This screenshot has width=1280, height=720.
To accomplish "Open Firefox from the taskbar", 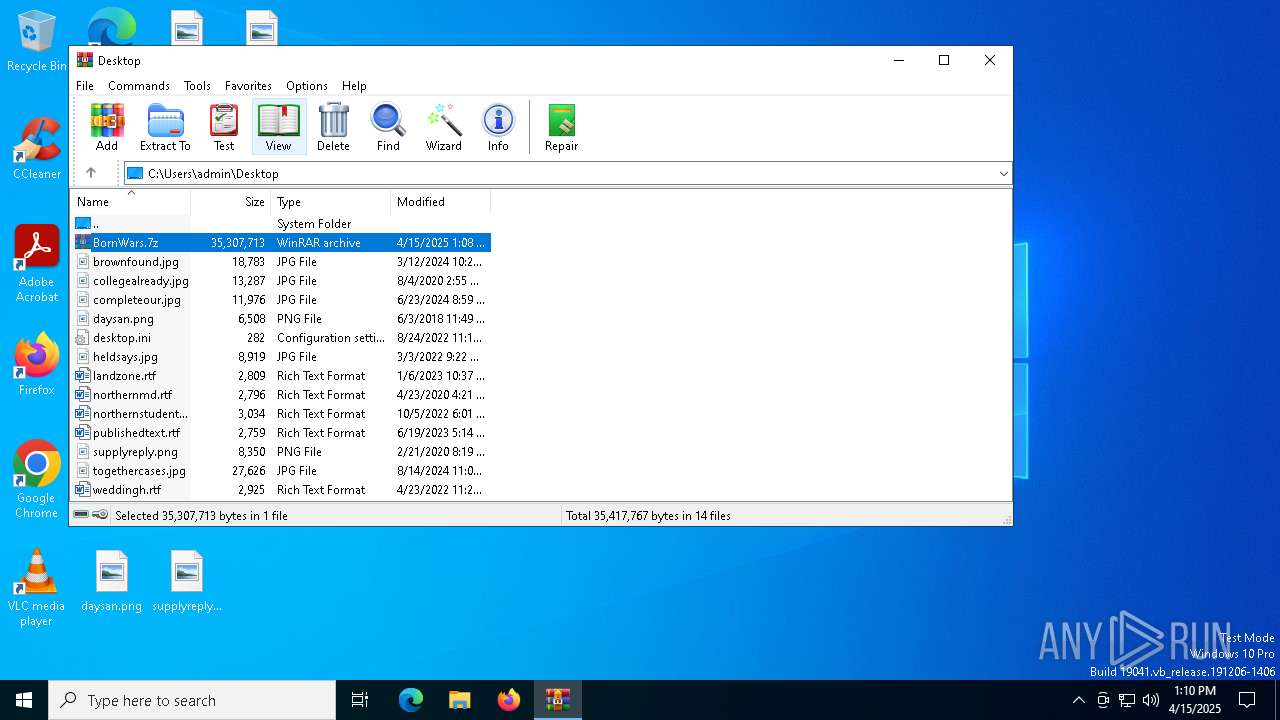I will click(x=508, y=700).
